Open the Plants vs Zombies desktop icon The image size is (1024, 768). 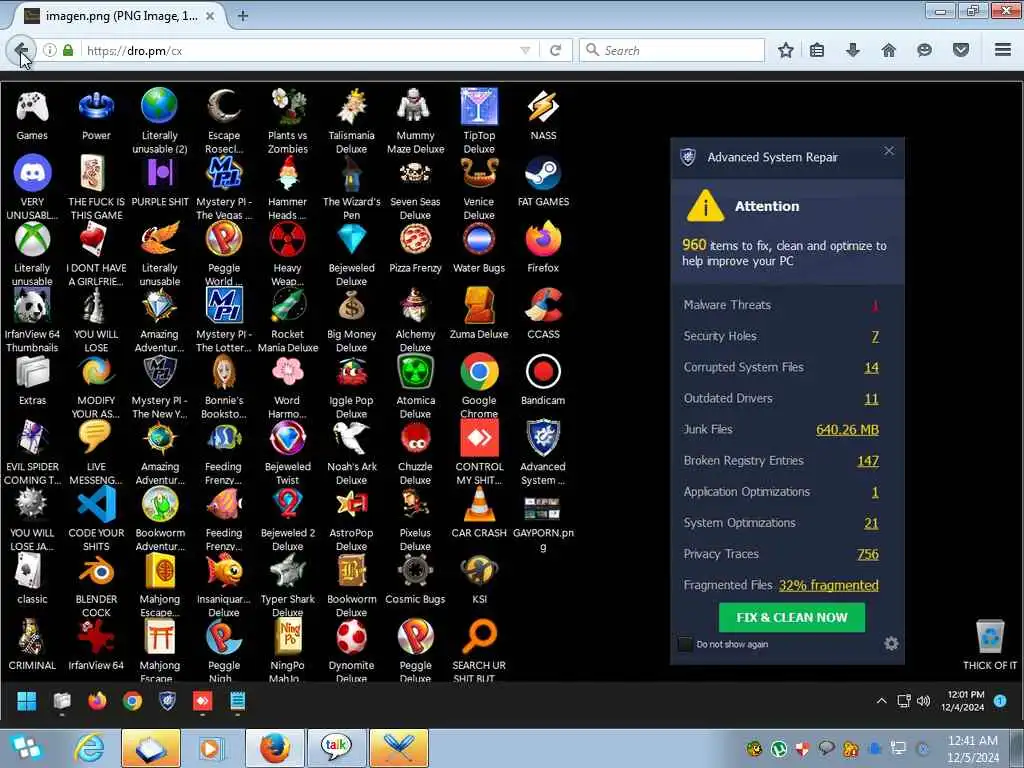[x=287, y=107]
